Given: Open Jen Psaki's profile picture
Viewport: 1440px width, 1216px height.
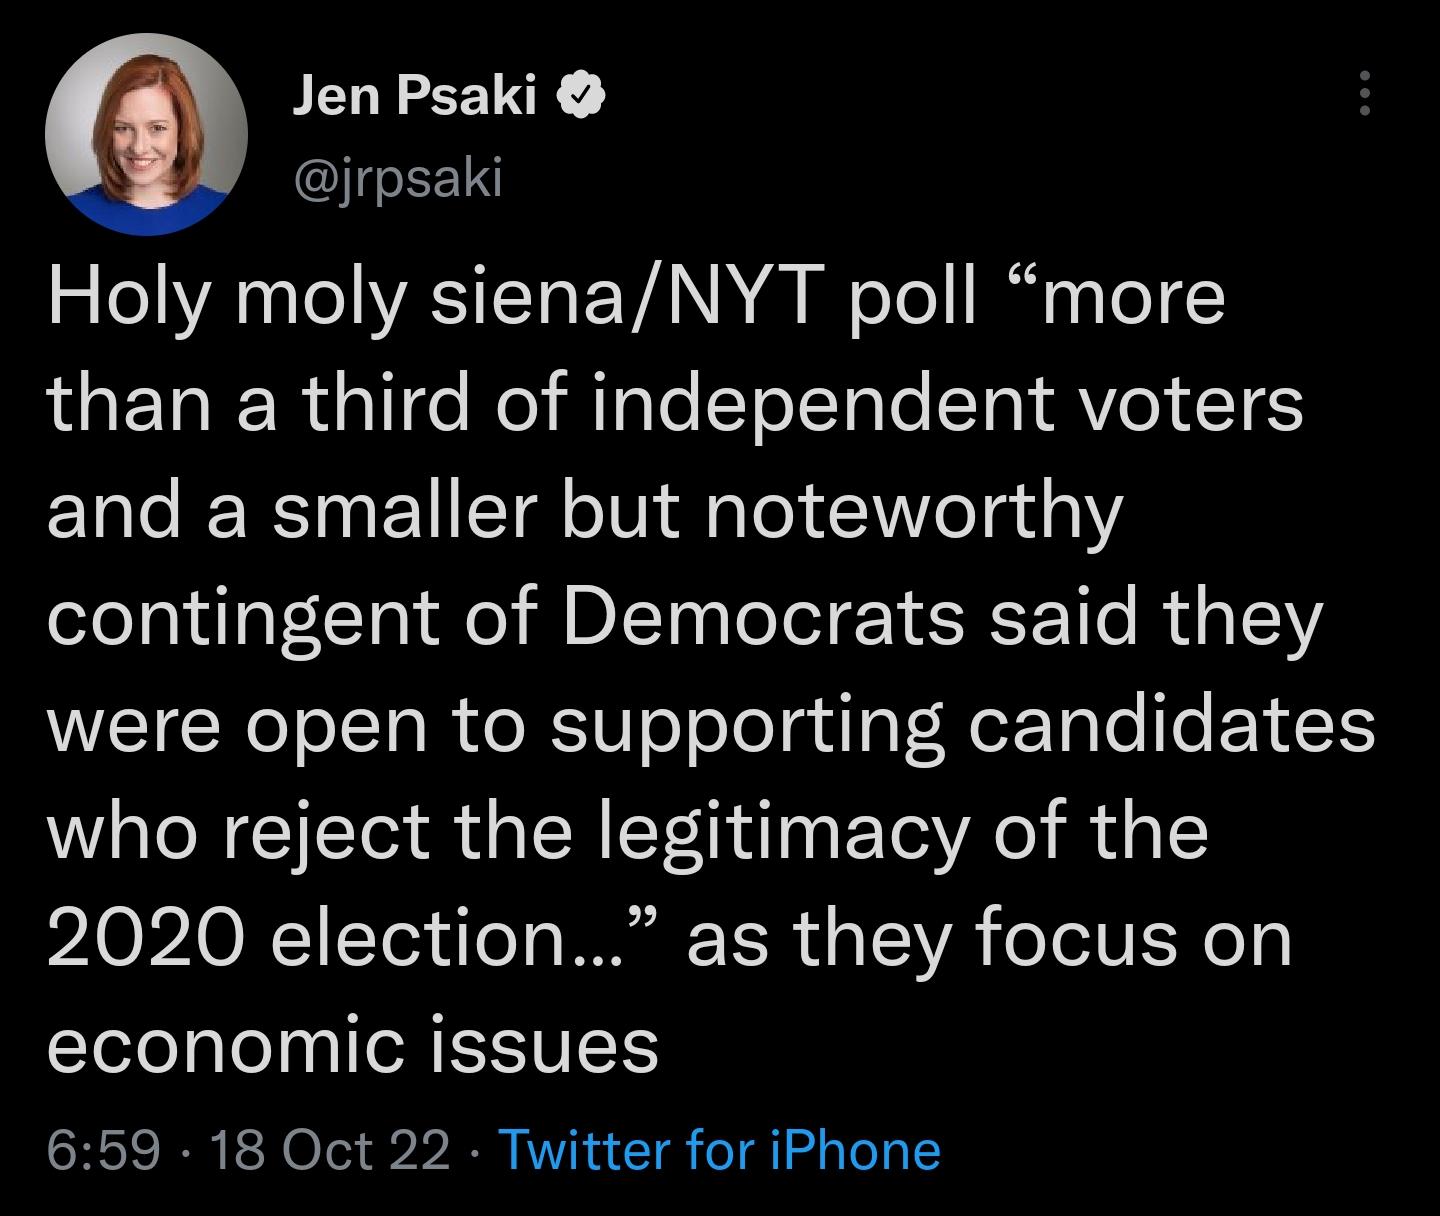Looking at the screenshot, I should pos(146,134).
